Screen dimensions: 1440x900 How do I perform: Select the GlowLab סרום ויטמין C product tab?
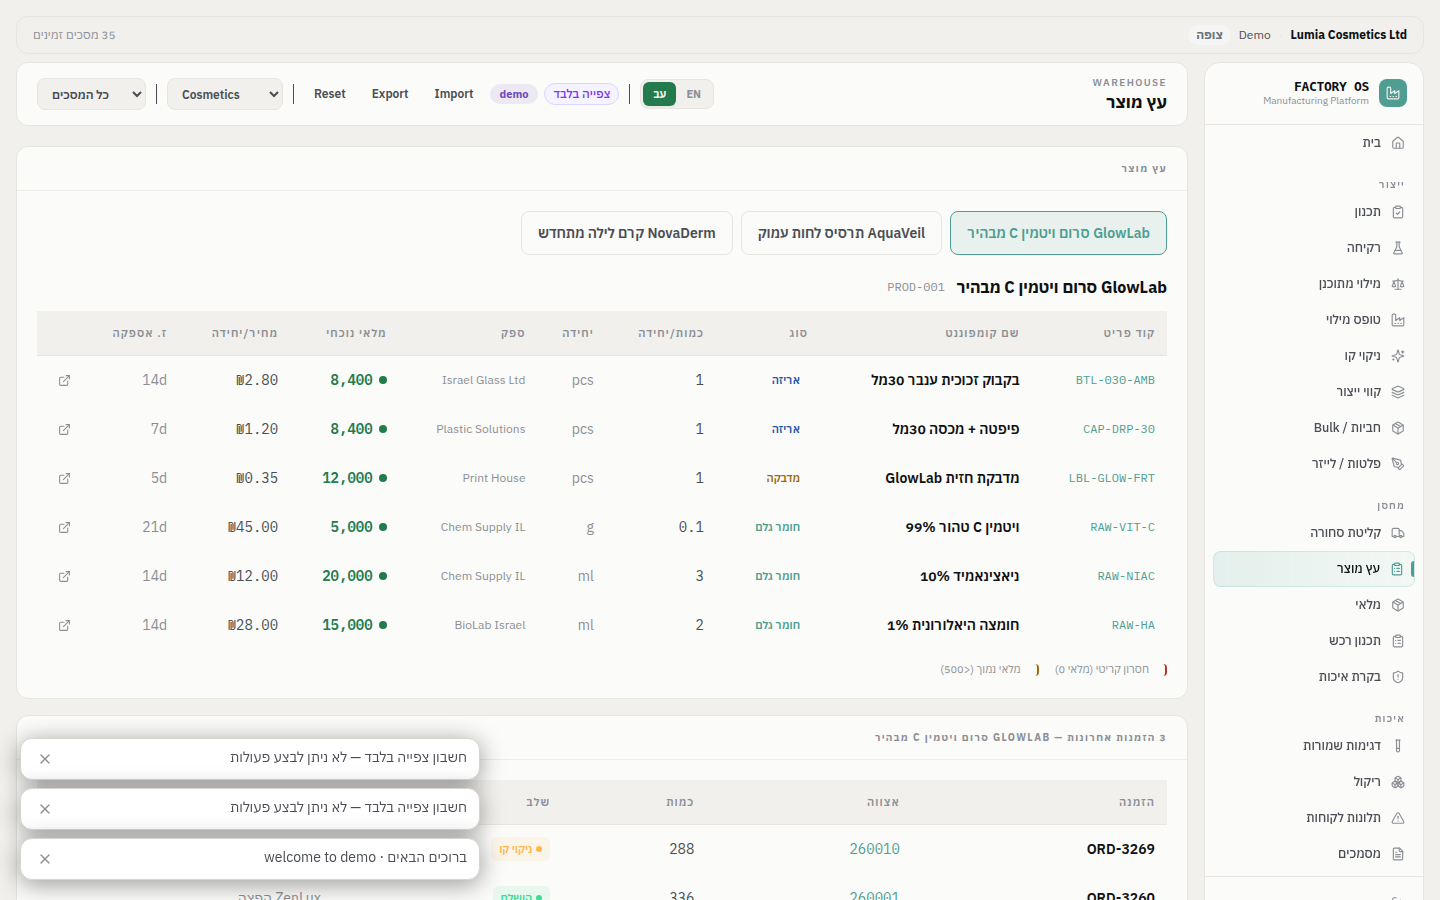click(x=1058, y=233)
